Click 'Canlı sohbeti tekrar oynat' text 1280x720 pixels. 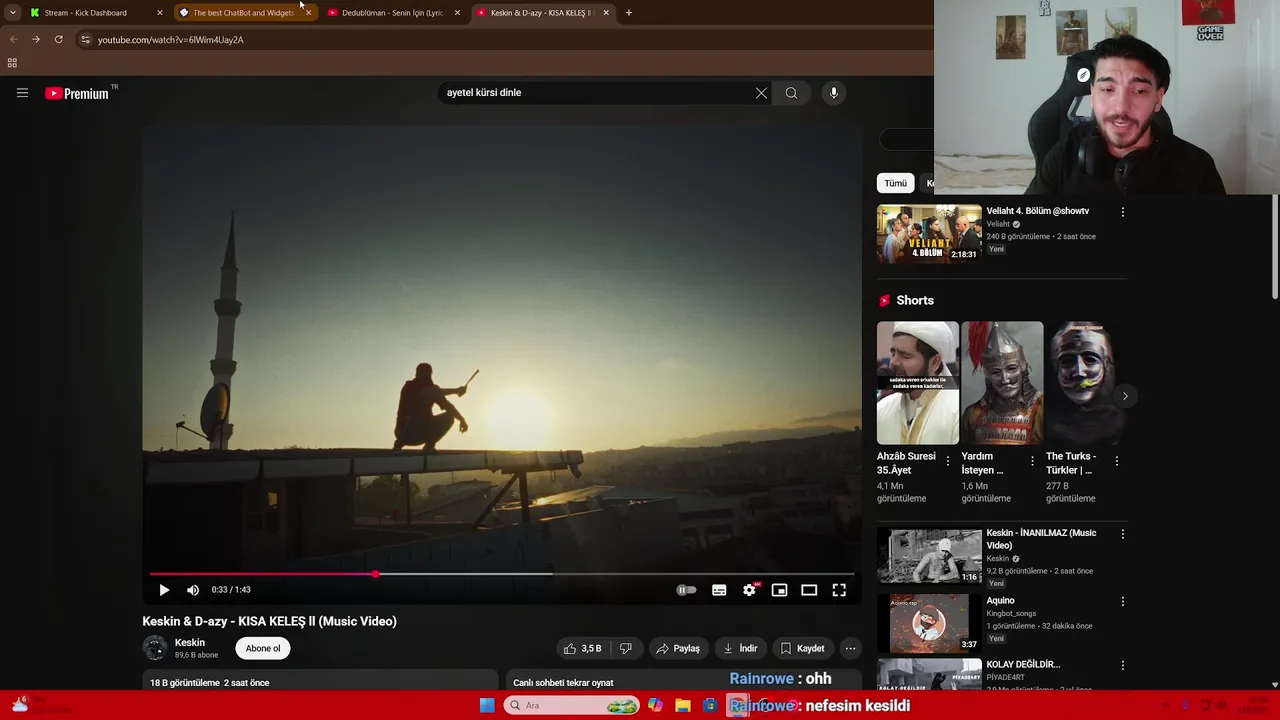click(563, 683)
